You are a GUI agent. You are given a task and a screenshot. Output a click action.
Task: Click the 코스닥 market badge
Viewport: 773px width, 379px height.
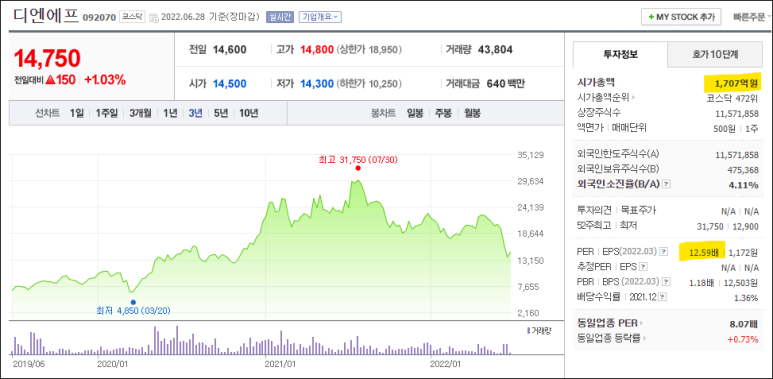pos(132,17)
